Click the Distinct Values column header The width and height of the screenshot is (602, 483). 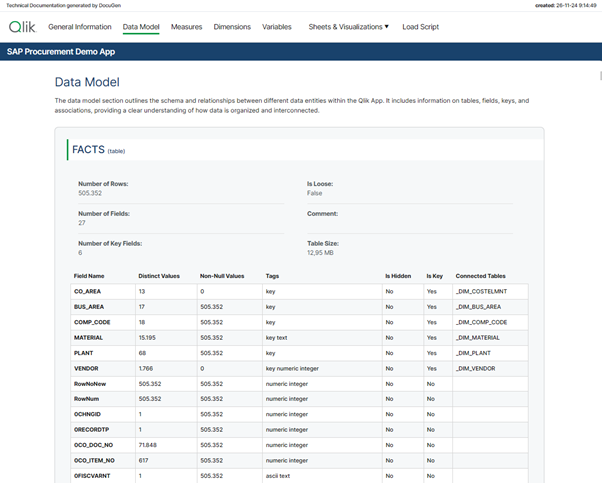click(159, 276)
